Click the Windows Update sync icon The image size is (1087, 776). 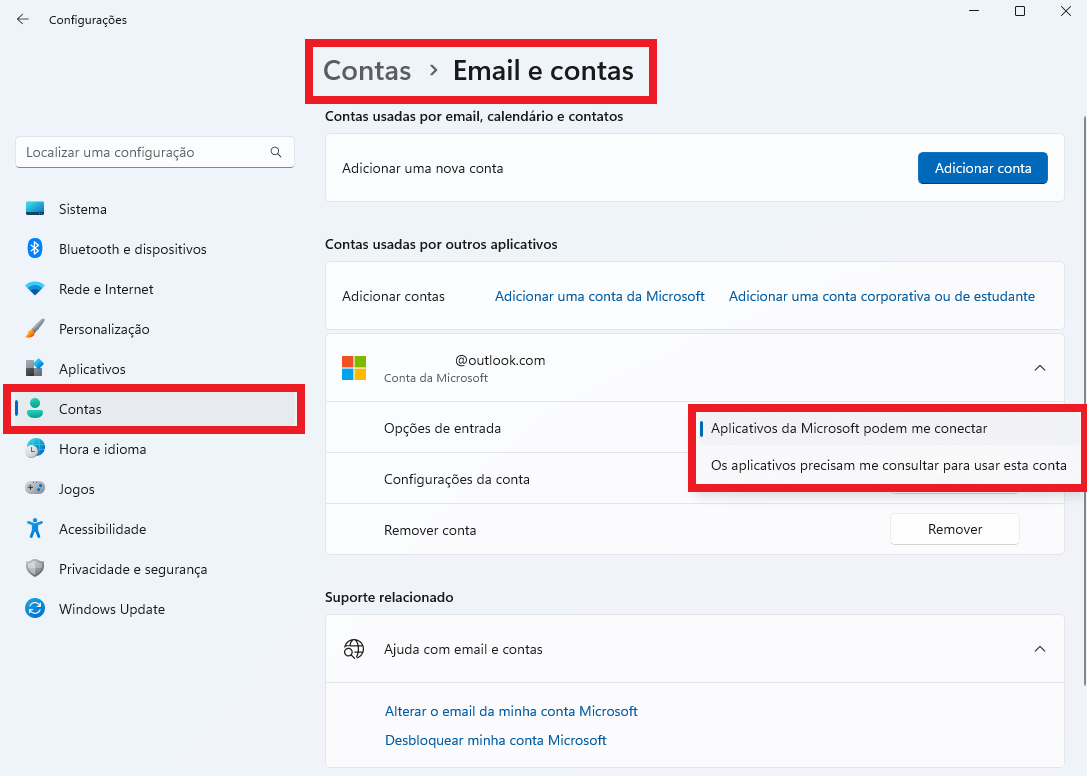[x=35, y=608]
